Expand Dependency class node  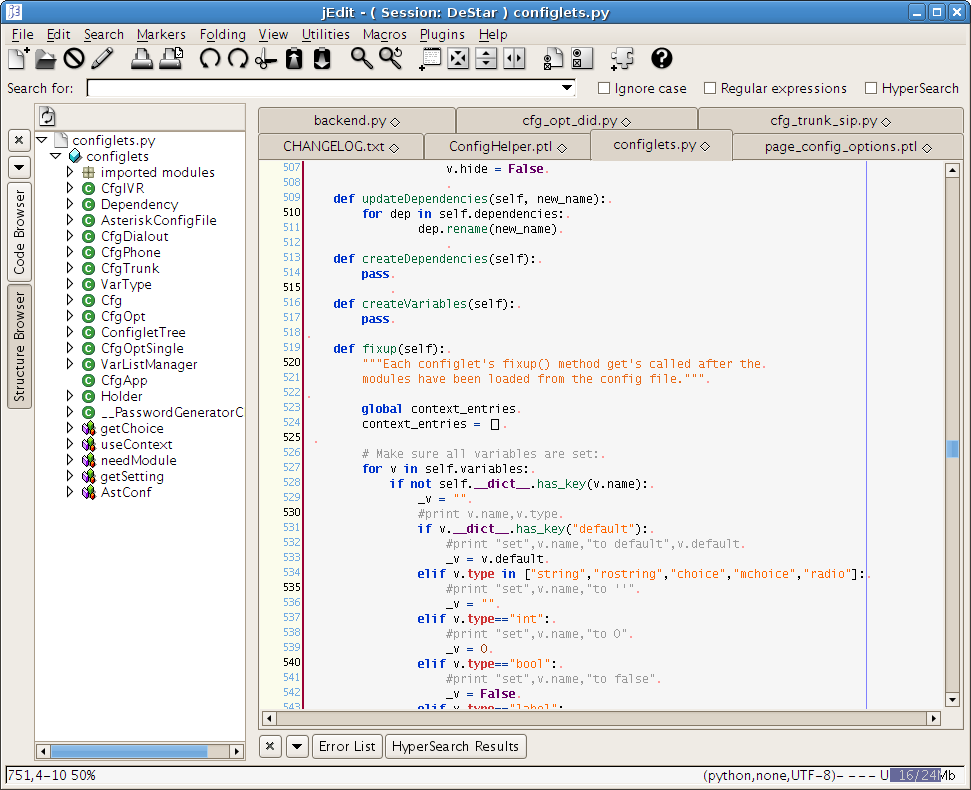click(70, 204)
